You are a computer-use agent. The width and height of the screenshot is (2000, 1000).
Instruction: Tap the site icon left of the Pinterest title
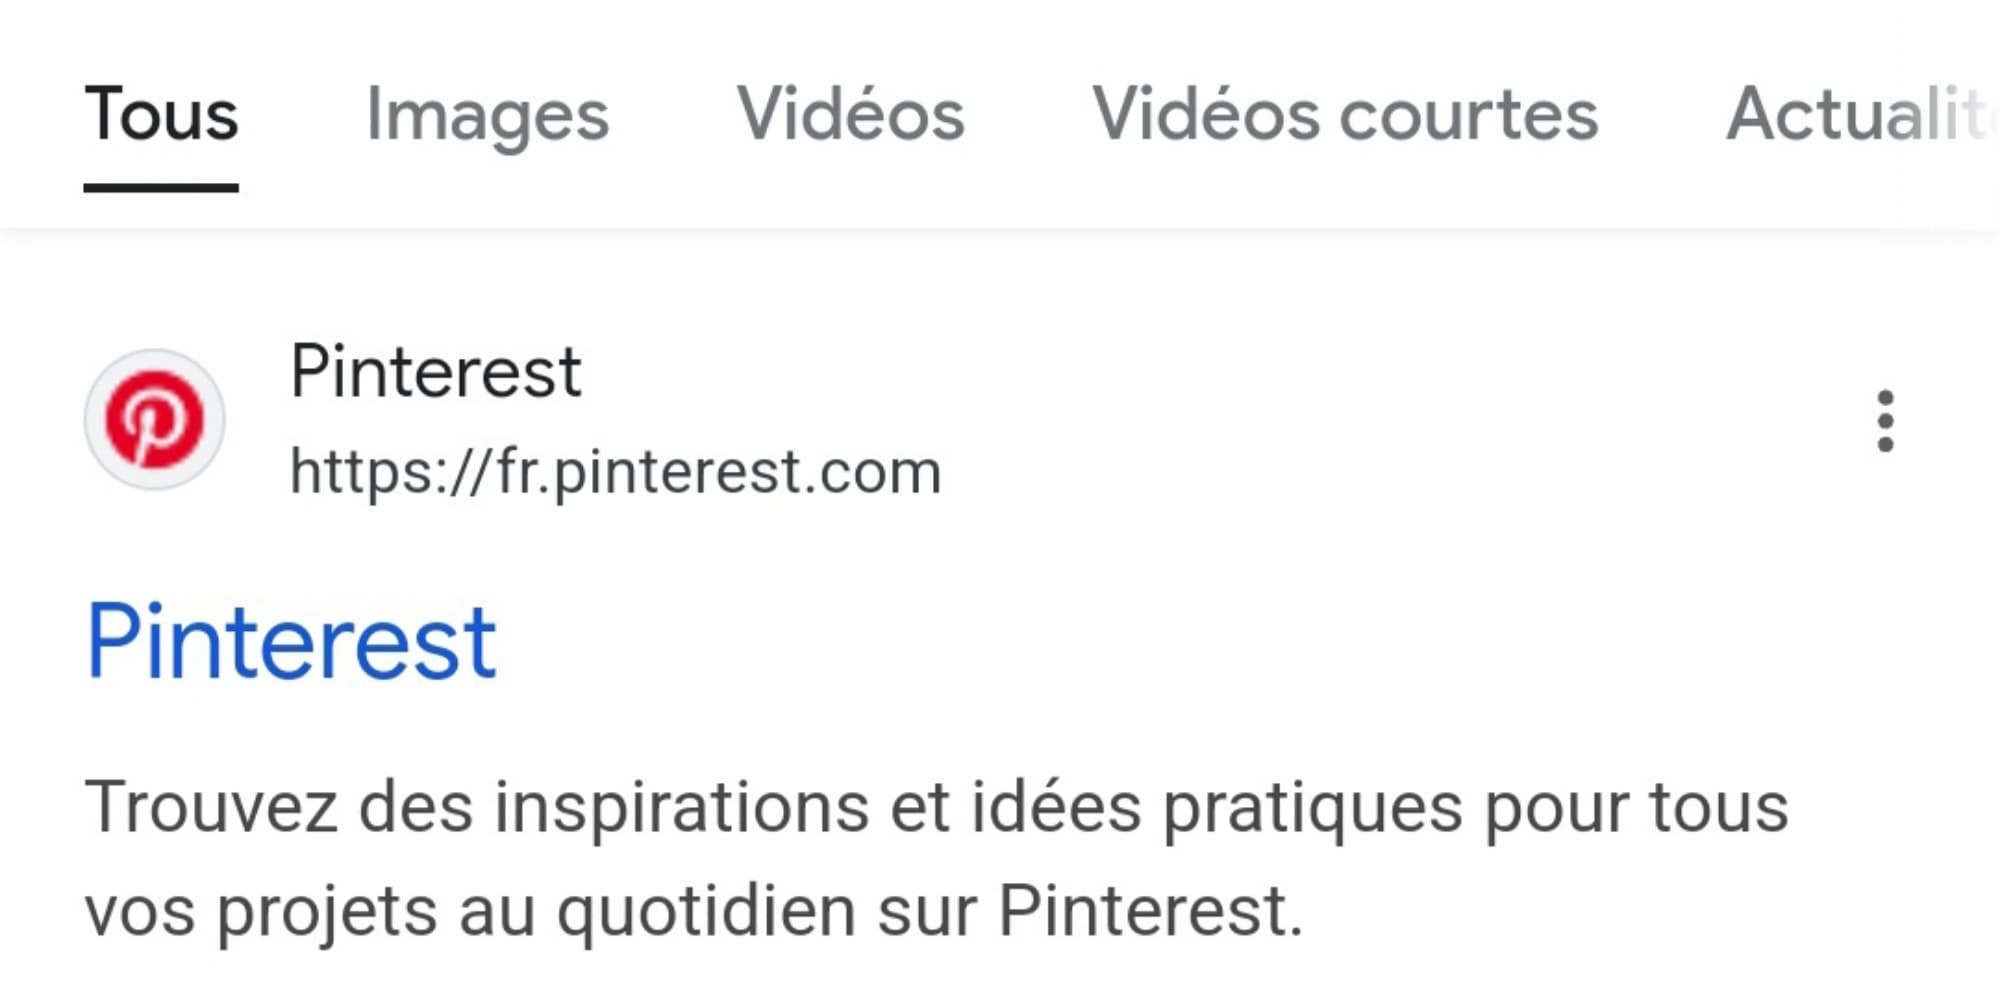coord(155,420)
